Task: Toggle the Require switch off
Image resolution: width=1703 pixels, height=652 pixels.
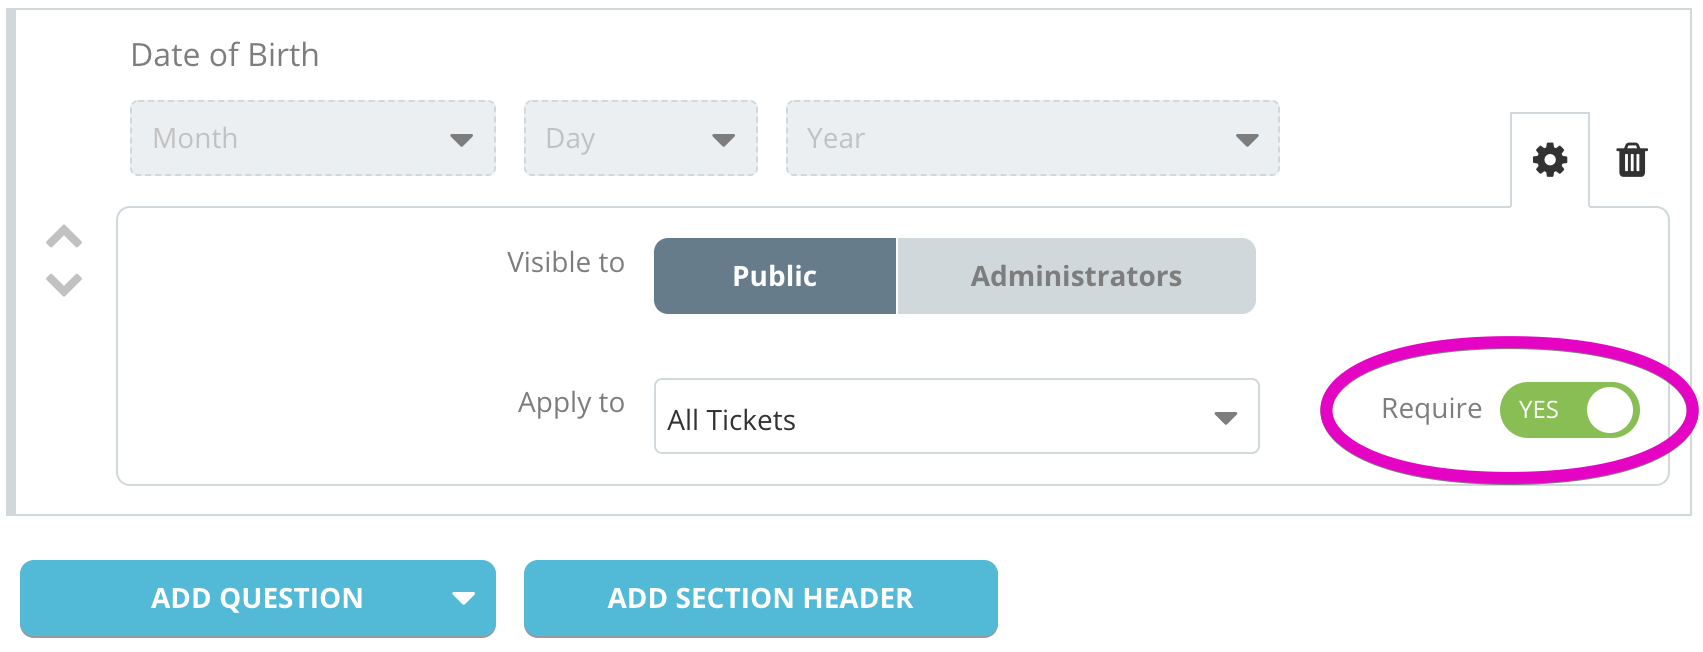Action: (x=1569, y=410)
